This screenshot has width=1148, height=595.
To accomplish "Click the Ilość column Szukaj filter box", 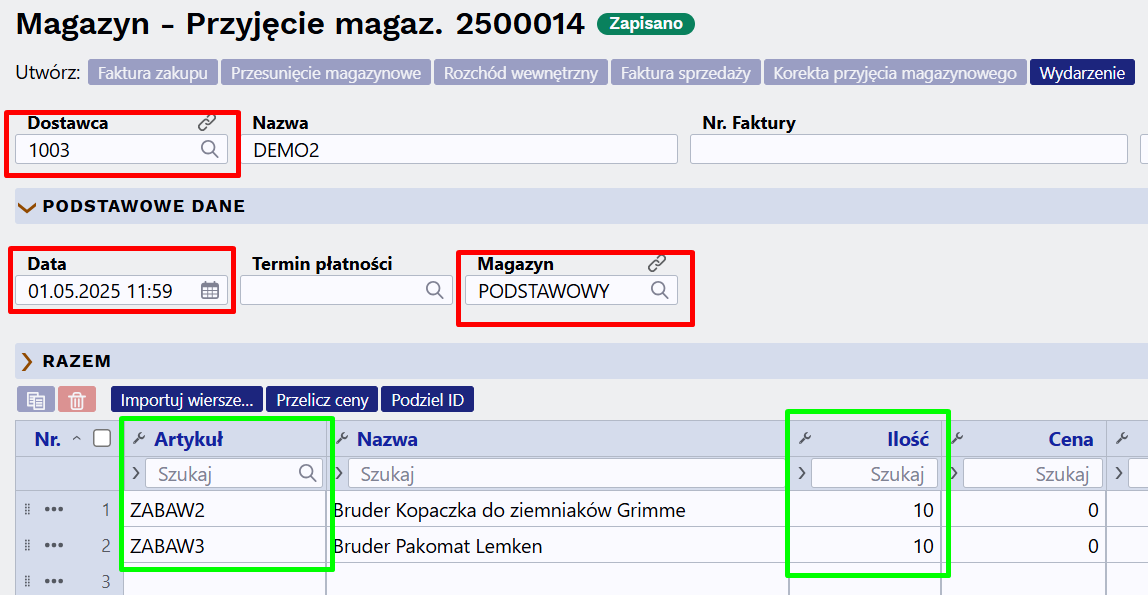I will [x=874, y=474].
